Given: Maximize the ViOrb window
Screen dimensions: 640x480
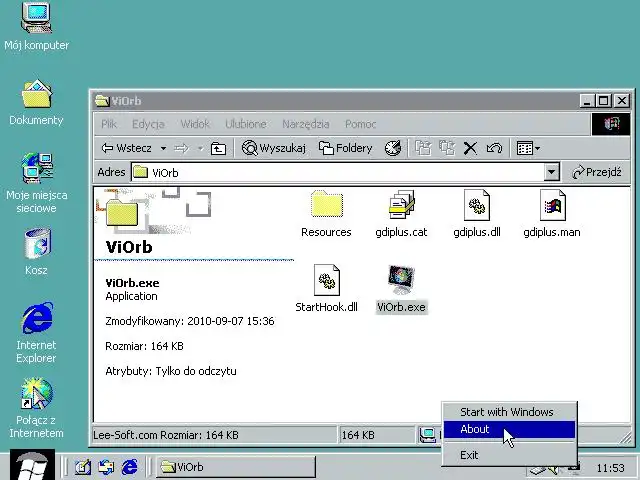Looking at the screenshot, I should point(604,101).
